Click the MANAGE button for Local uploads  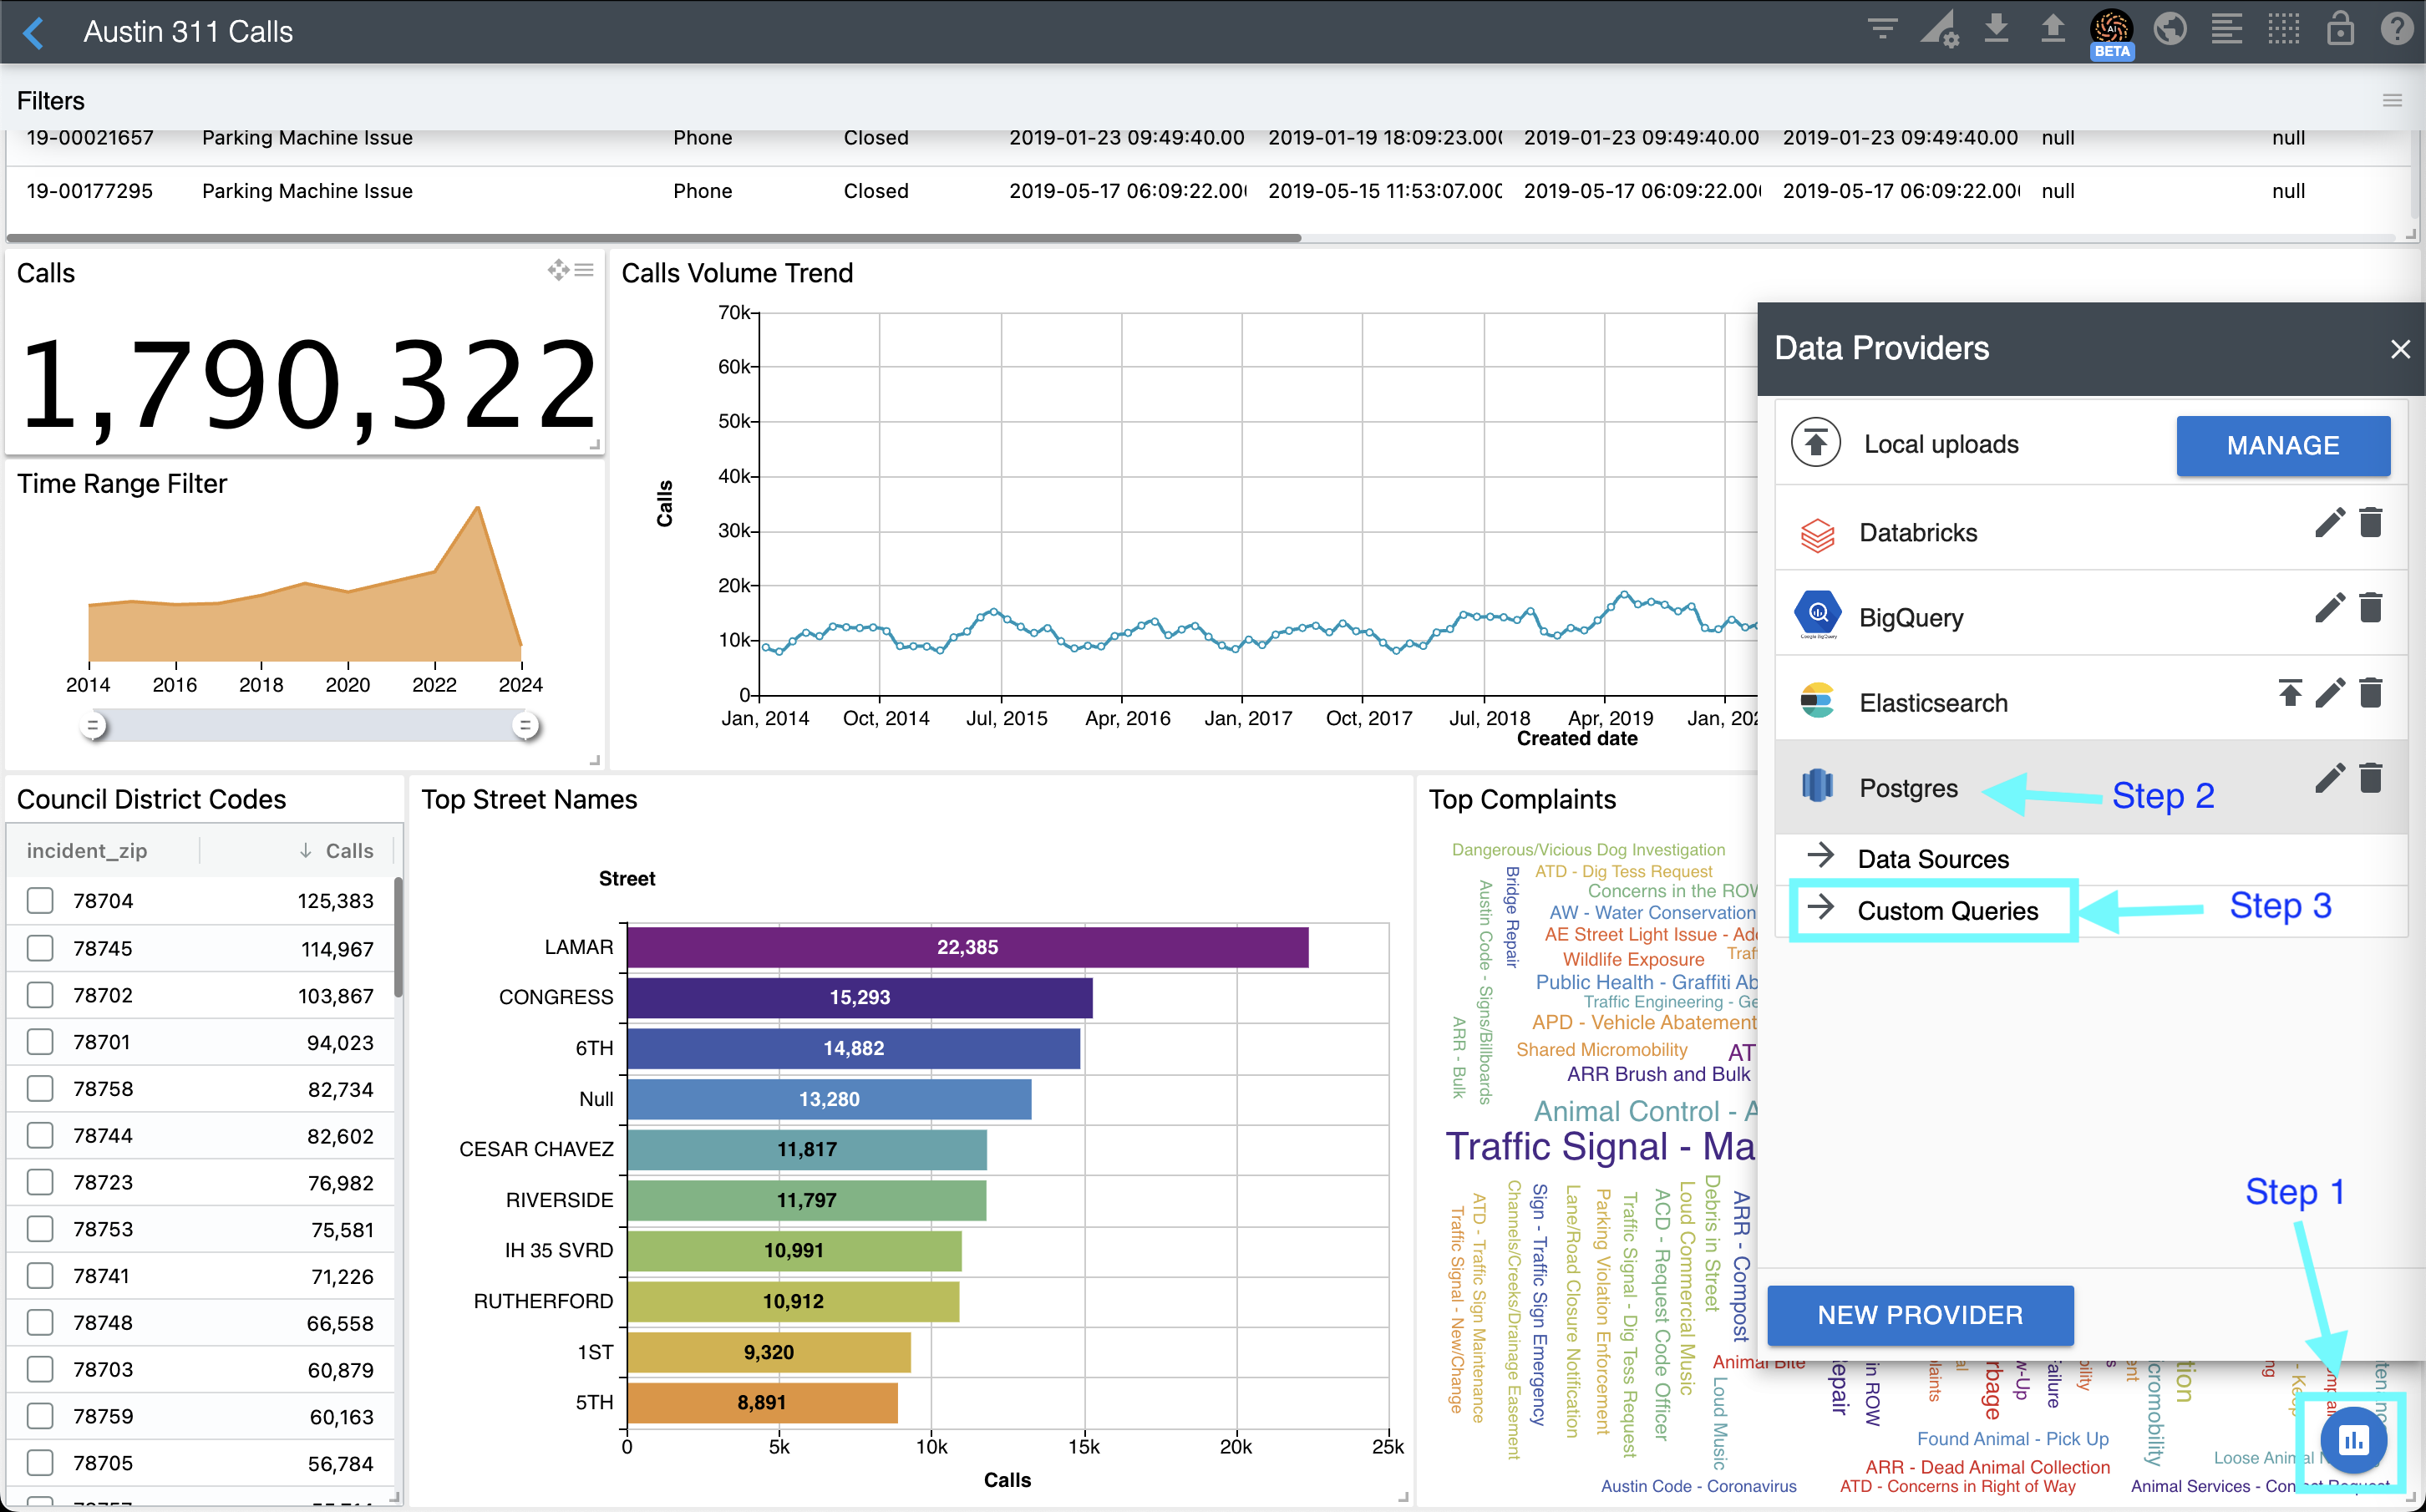pyautogui.click(x=2282, y=445)
